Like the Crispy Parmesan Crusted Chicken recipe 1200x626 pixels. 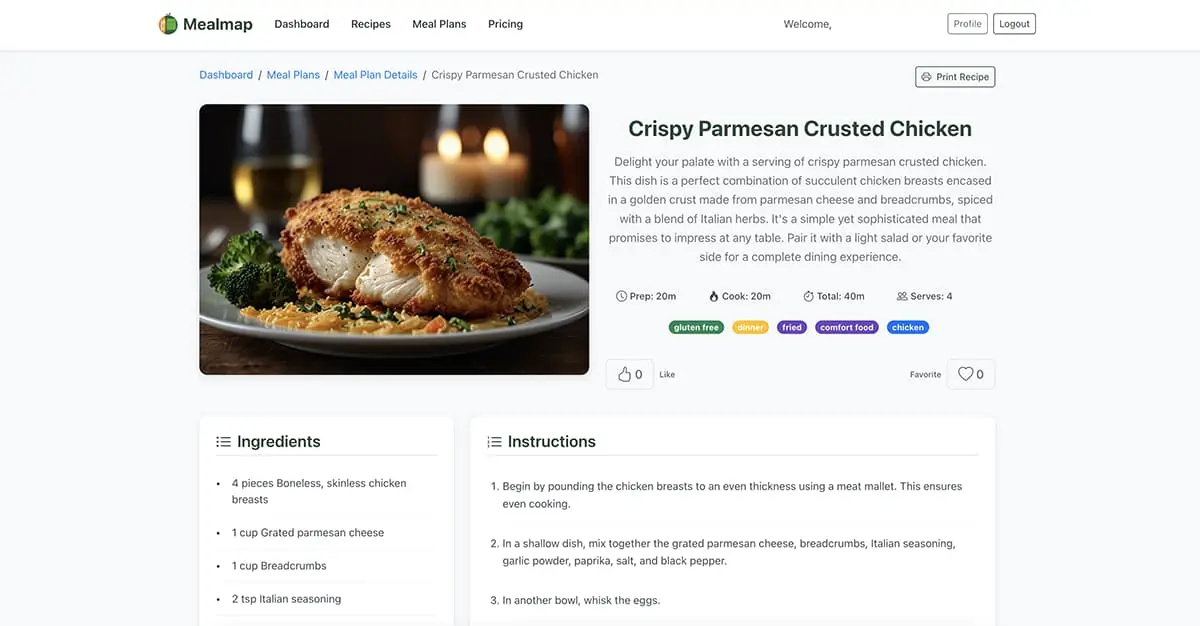[629, 373]
